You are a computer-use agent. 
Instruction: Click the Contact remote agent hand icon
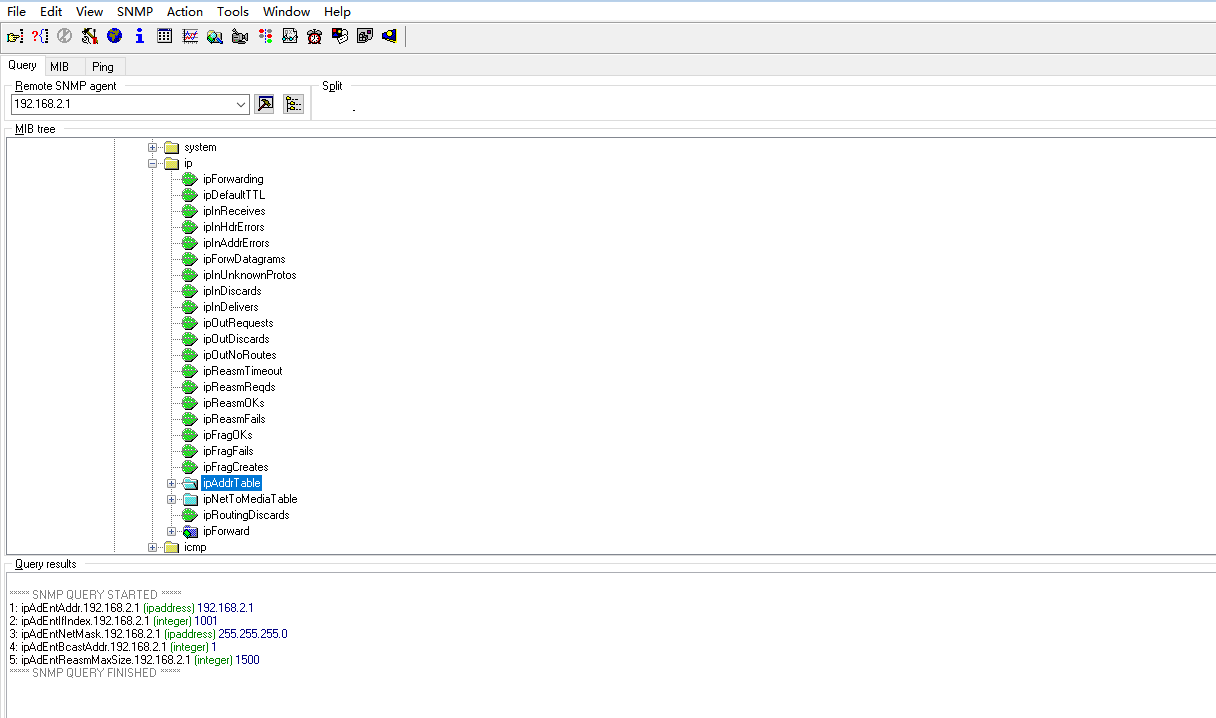[x=15, y=36]
